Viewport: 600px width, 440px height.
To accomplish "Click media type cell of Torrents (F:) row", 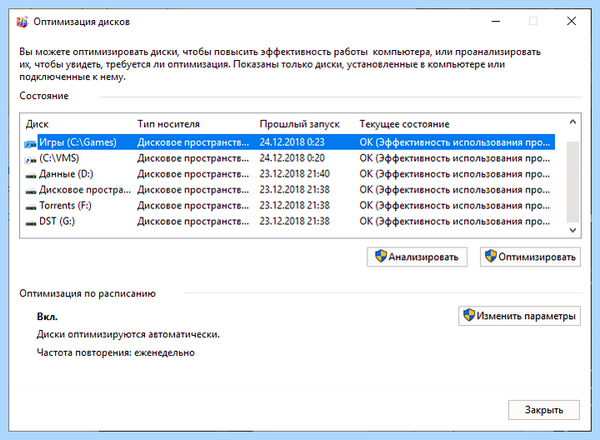I will pos(193,205).
